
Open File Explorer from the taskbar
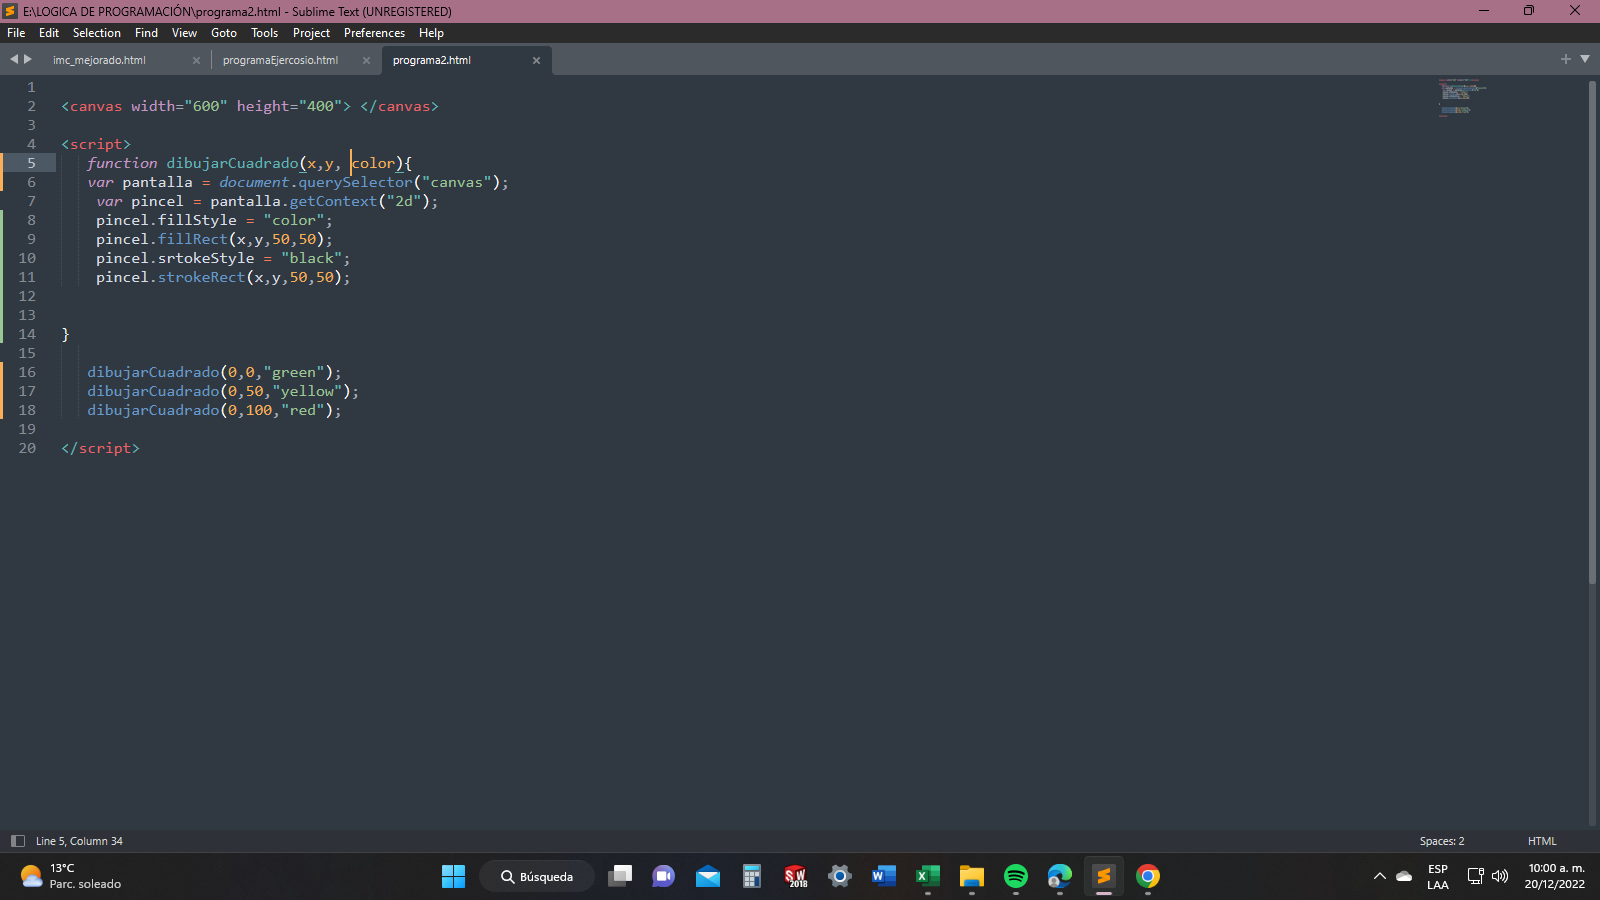tap(972, 877)
